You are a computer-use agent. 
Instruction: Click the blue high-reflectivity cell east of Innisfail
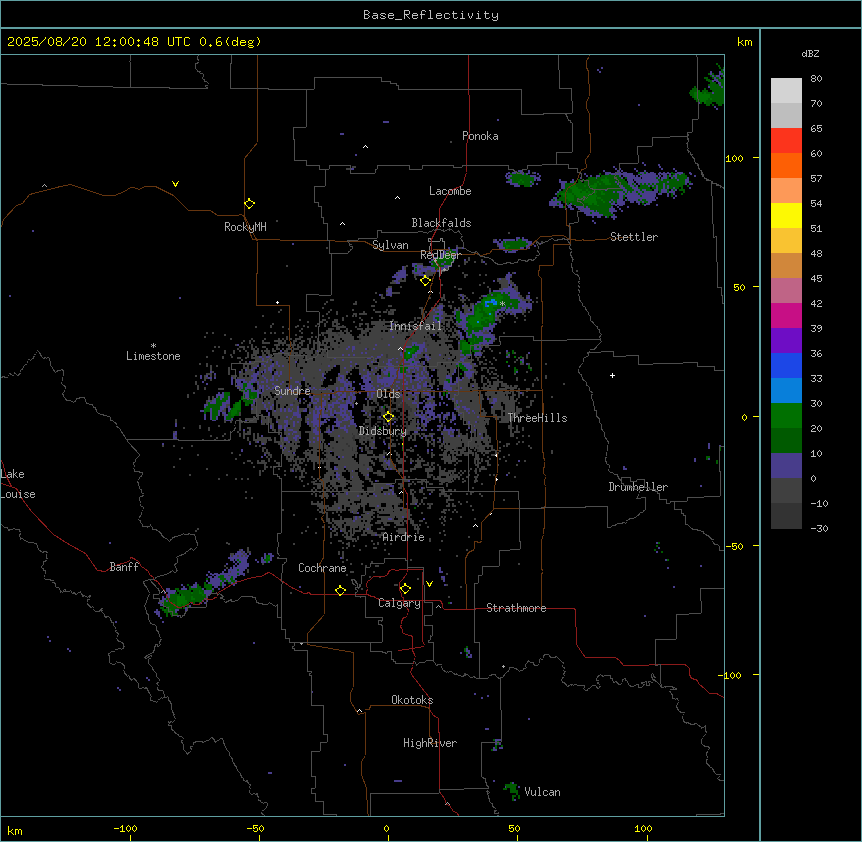click(x=491, y=302)
